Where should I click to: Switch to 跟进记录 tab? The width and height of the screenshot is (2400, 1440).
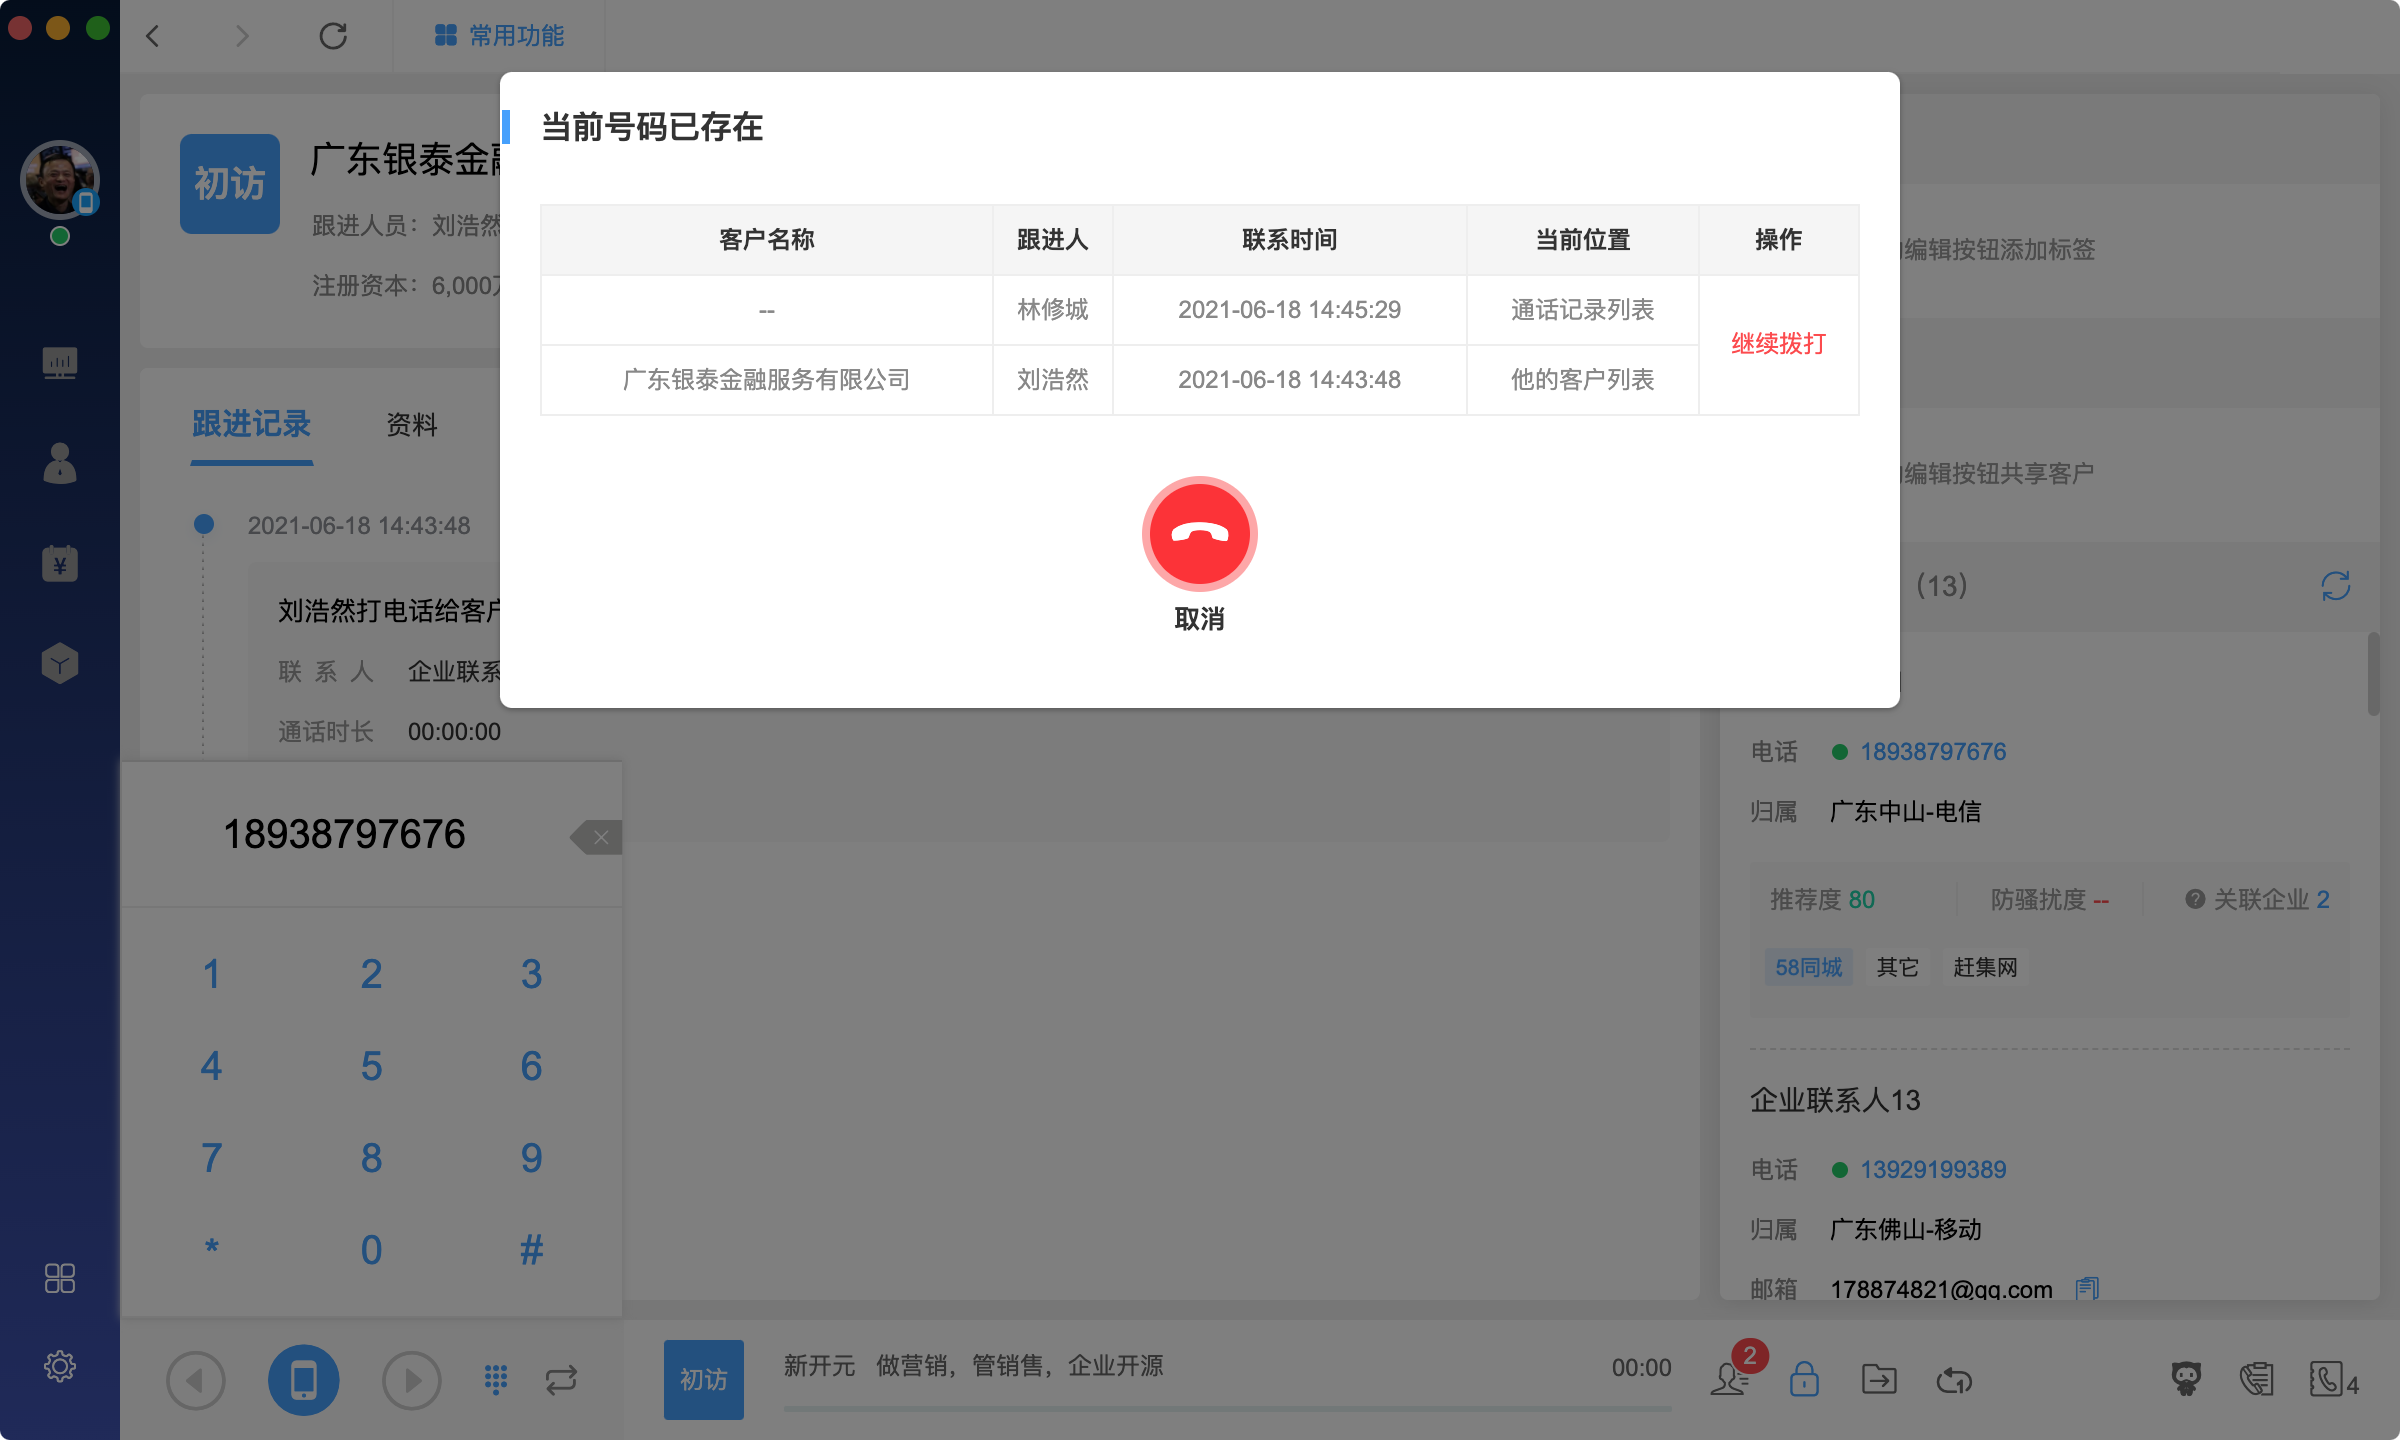click(251, 424)
